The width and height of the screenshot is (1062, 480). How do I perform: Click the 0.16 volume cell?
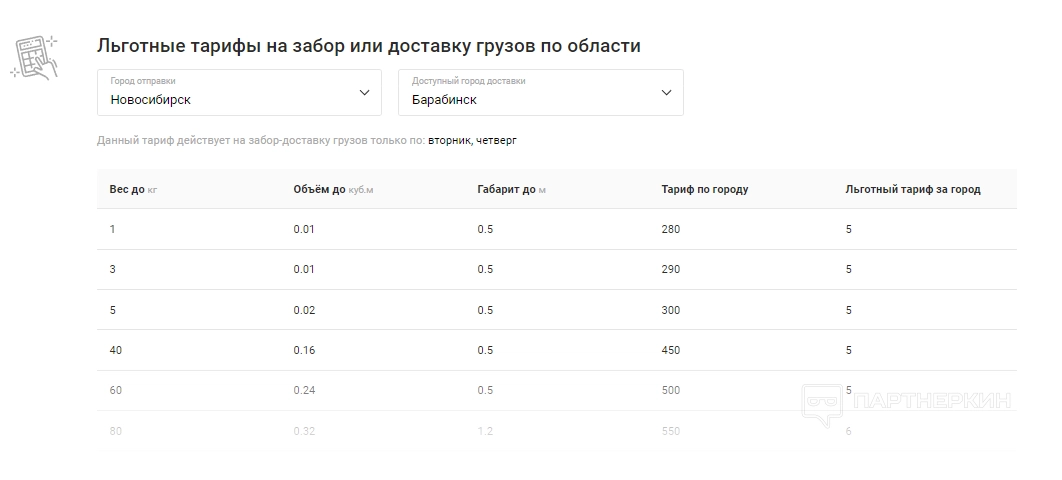304,350
